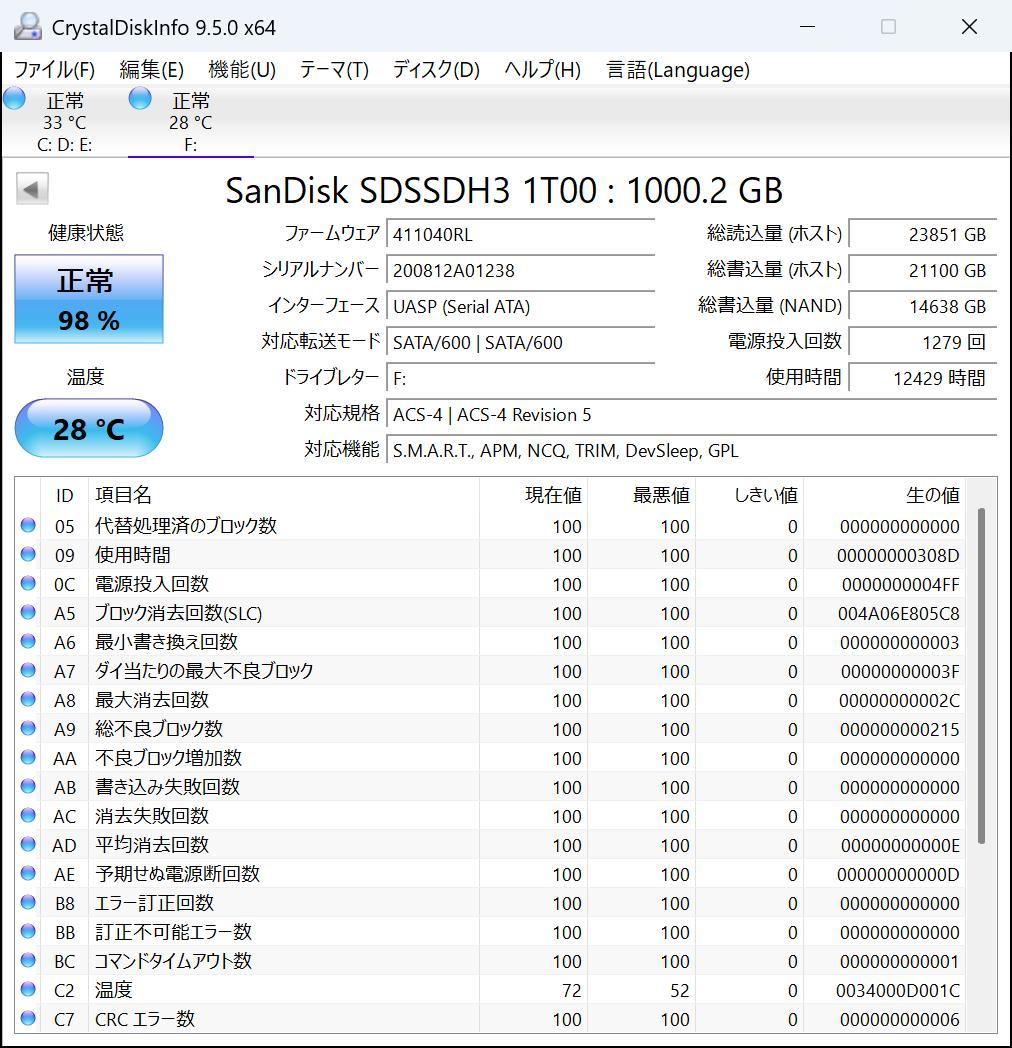This screenshot has height=1048, width=1012.
Task: Select the F: disk tab at 28 °C
Action: [x=191, y=122]
